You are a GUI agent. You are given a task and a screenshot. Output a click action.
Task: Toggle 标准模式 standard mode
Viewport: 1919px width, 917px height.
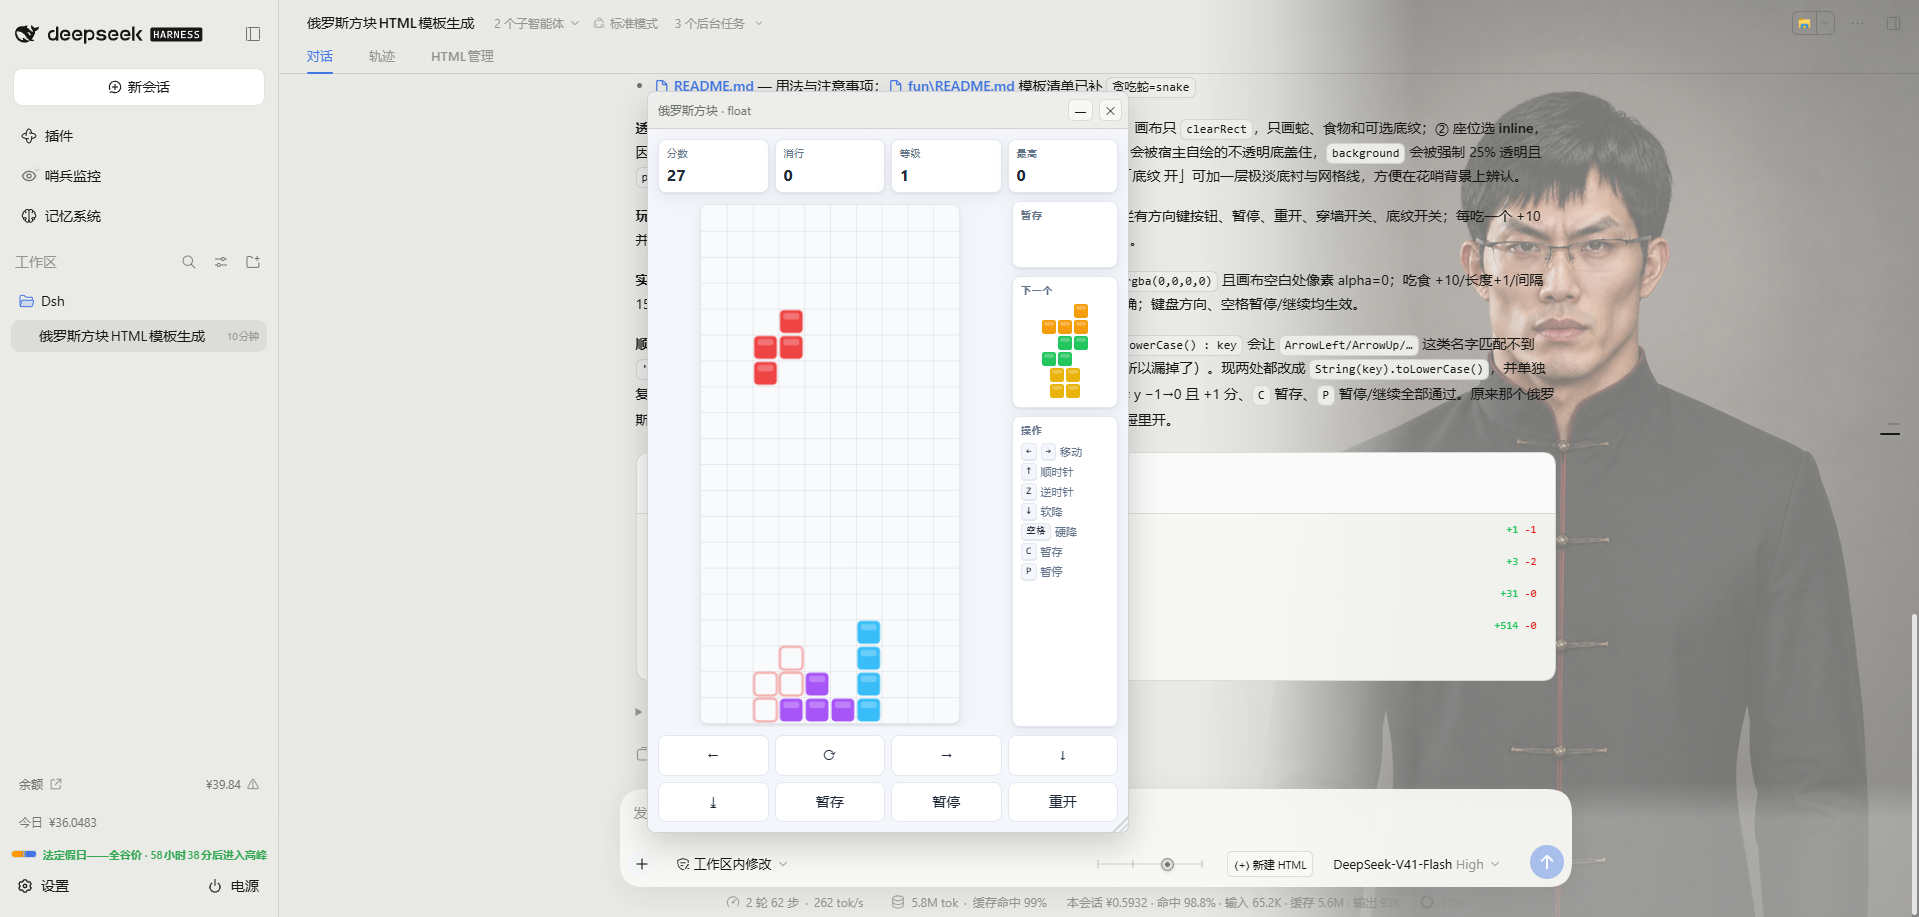625,23
